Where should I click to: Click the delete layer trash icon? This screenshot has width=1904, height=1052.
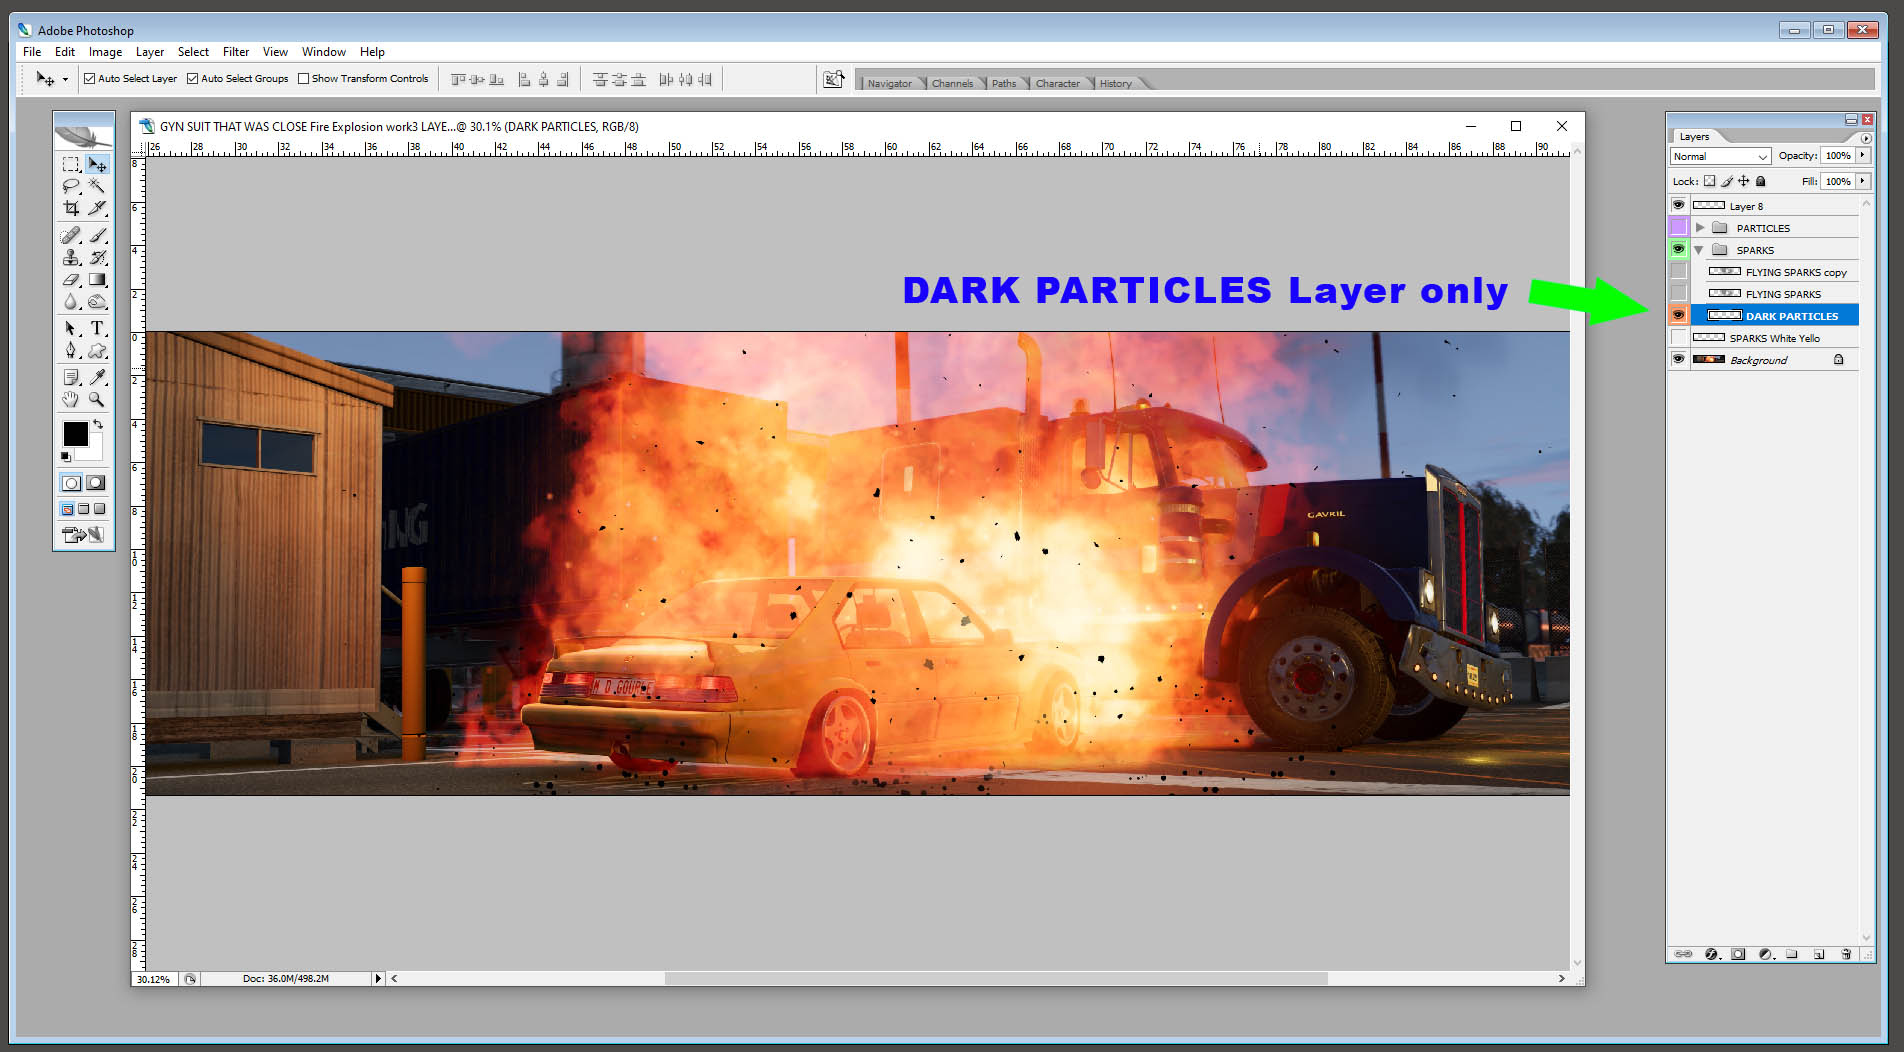pyautogui.click(x=1846, y=954)
